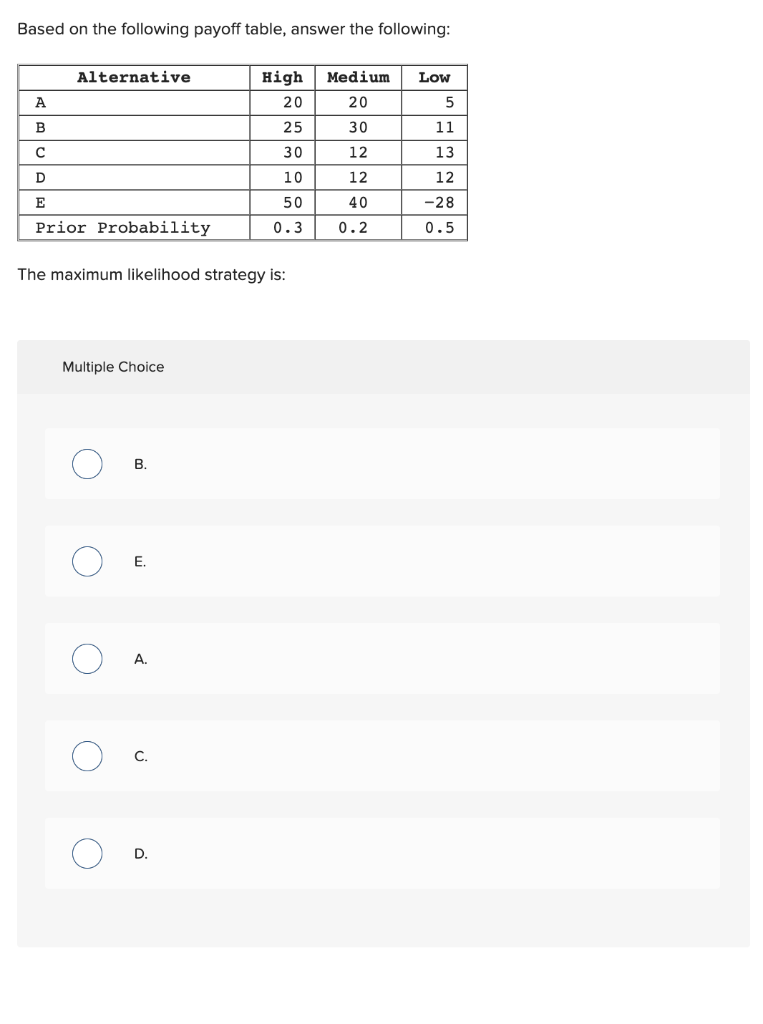The height and width of the screenshot is (1024, 763).
Task: Click the E. answer label text
Action: (139, 561)
